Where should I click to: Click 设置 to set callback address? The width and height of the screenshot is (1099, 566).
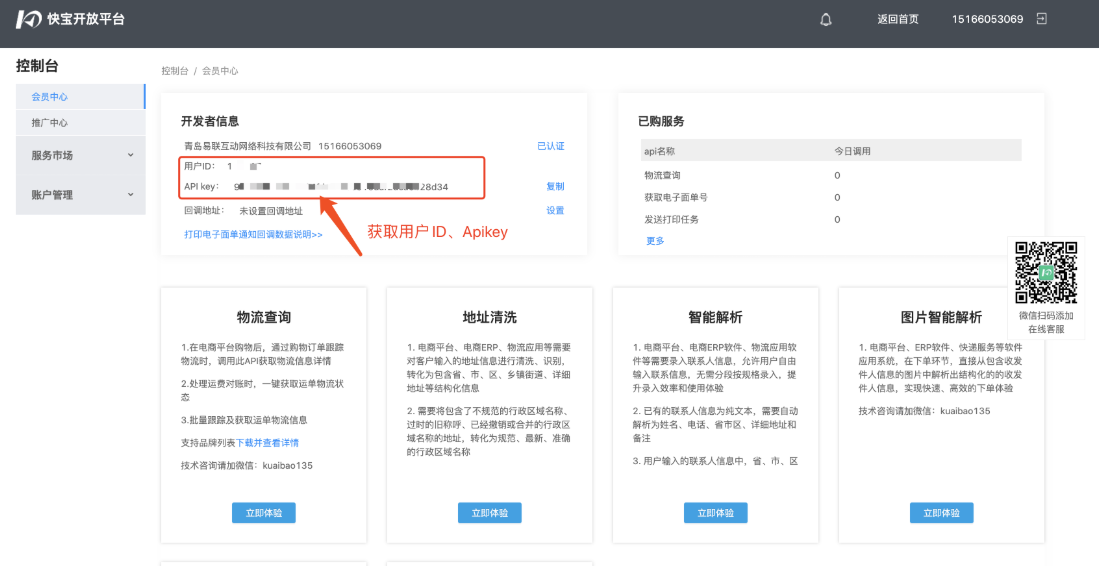[x=555, y=211]
